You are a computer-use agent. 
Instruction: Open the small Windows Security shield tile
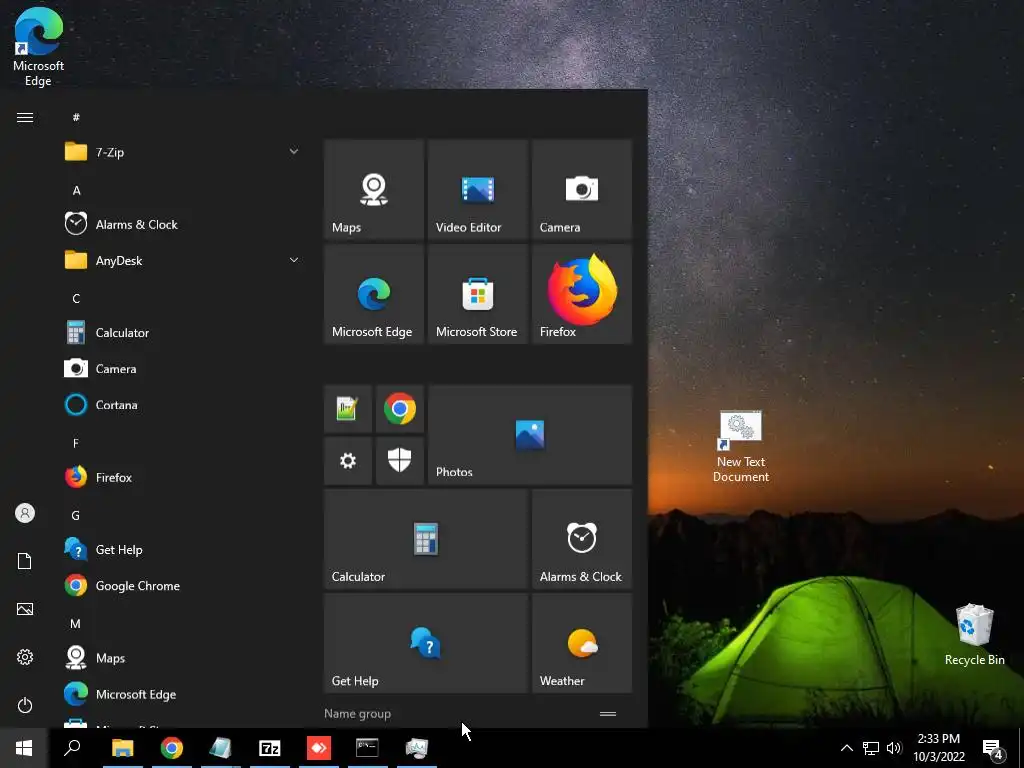(400, 461)
